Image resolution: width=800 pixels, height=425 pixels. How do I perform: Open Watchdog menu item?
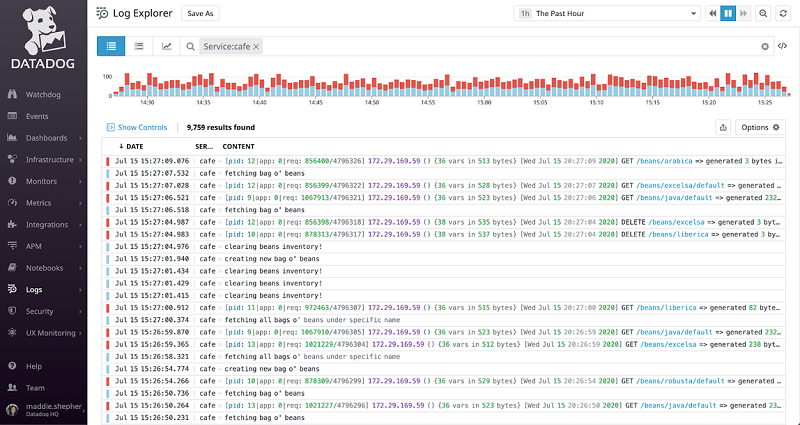click(x=43, y=94)
